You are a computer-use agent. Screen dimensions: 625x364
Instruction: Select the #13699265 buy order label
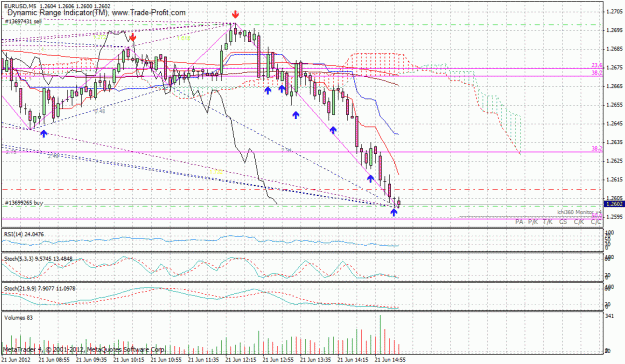coord(24,203)
